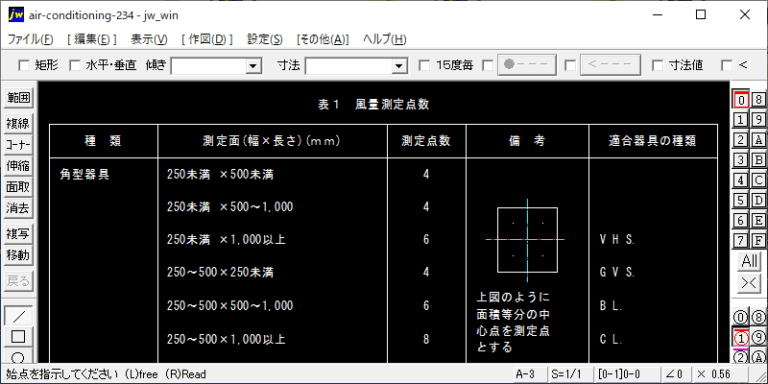Toggle the 15度毎 checkbox

425,65
